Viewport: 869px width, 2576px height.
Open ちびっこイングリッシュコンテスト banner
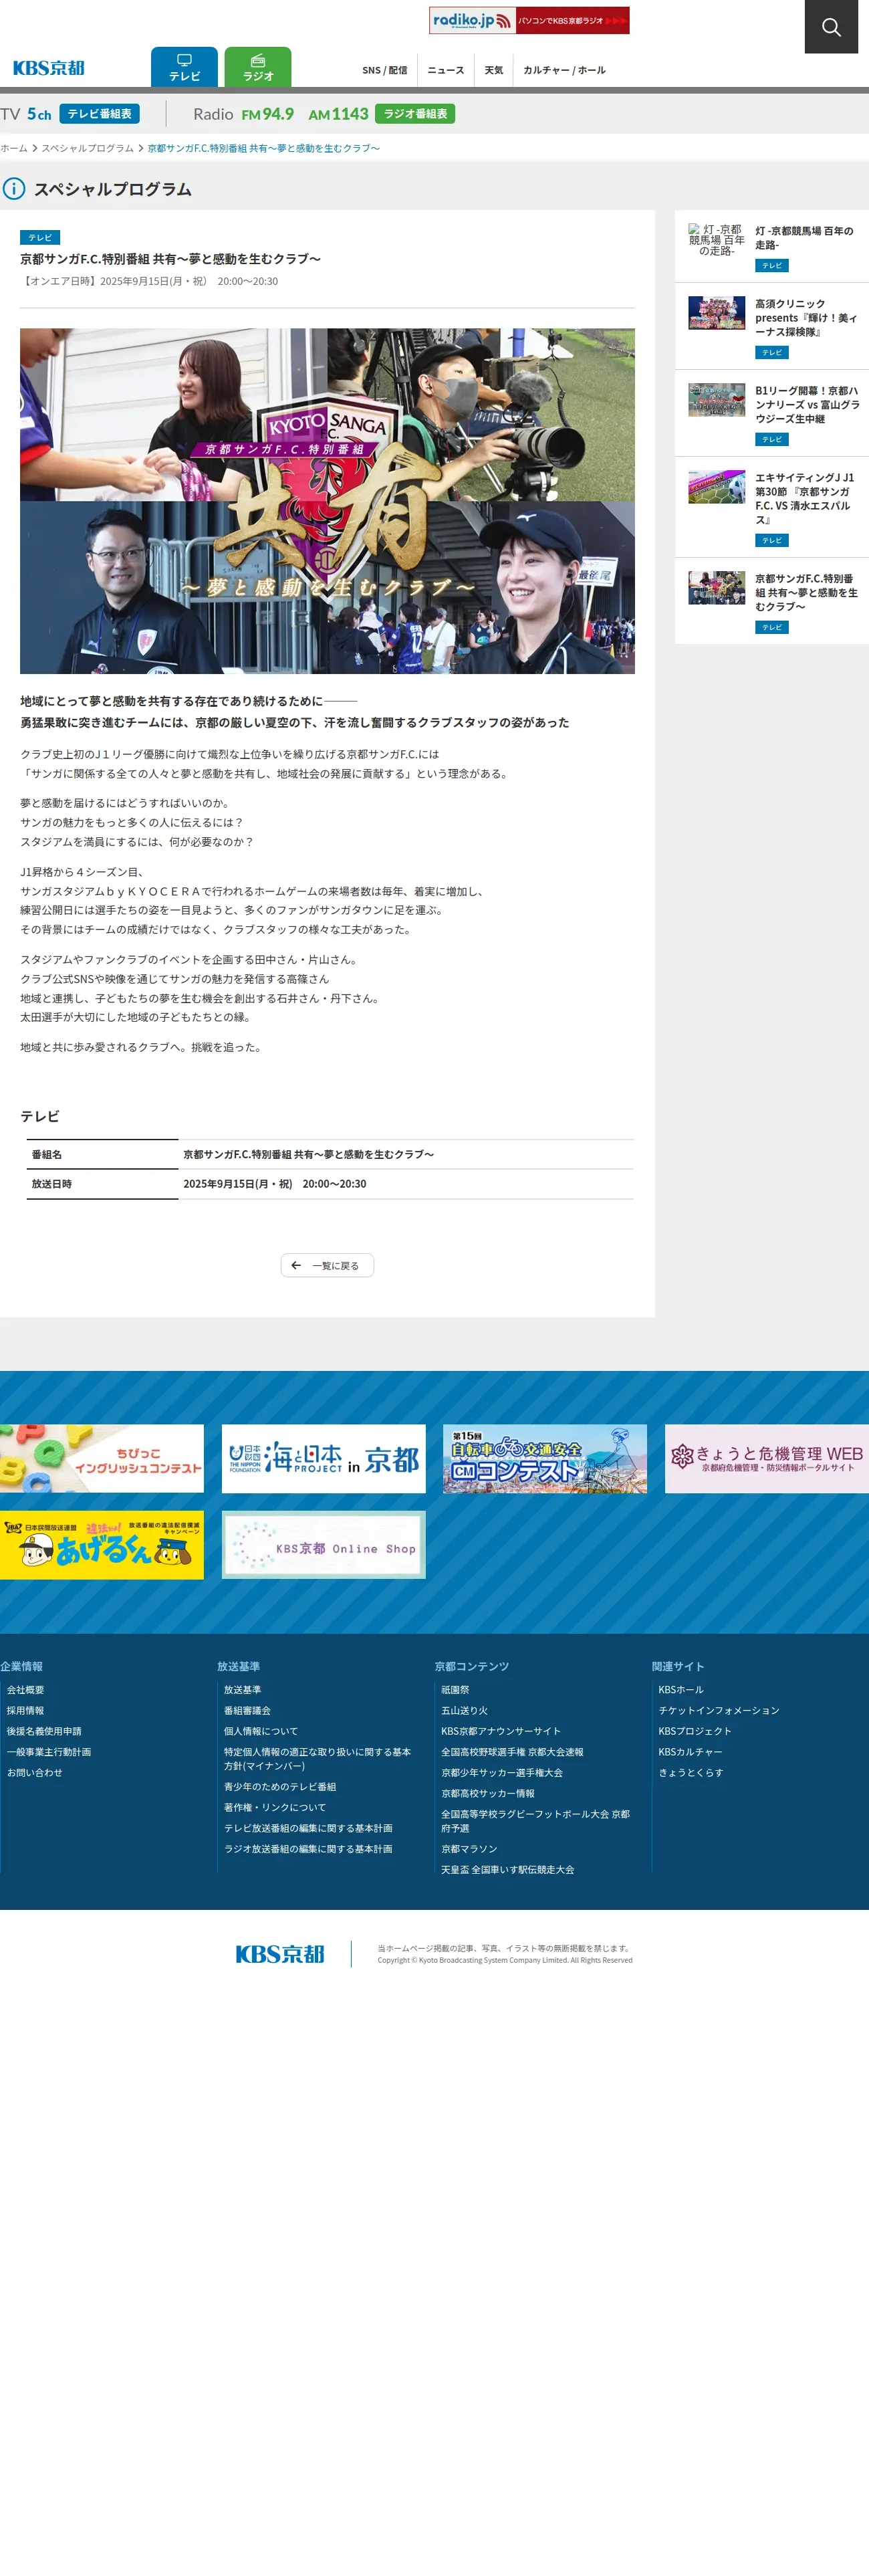(102, 1458)
